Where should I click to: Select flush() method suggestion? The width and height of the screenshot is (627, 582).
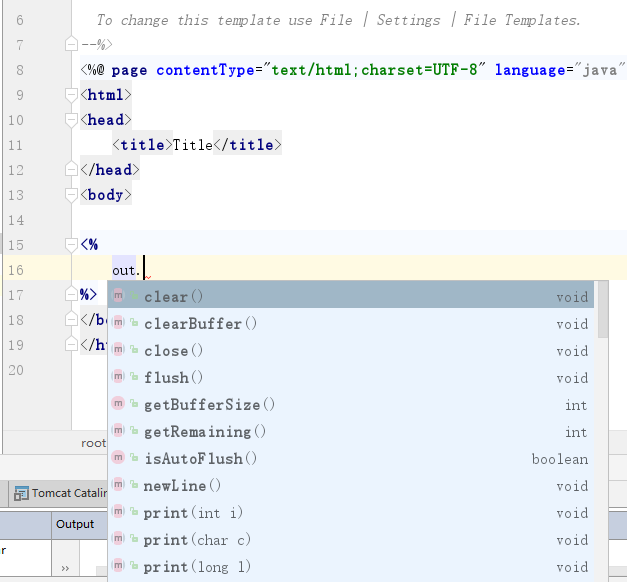351,377
